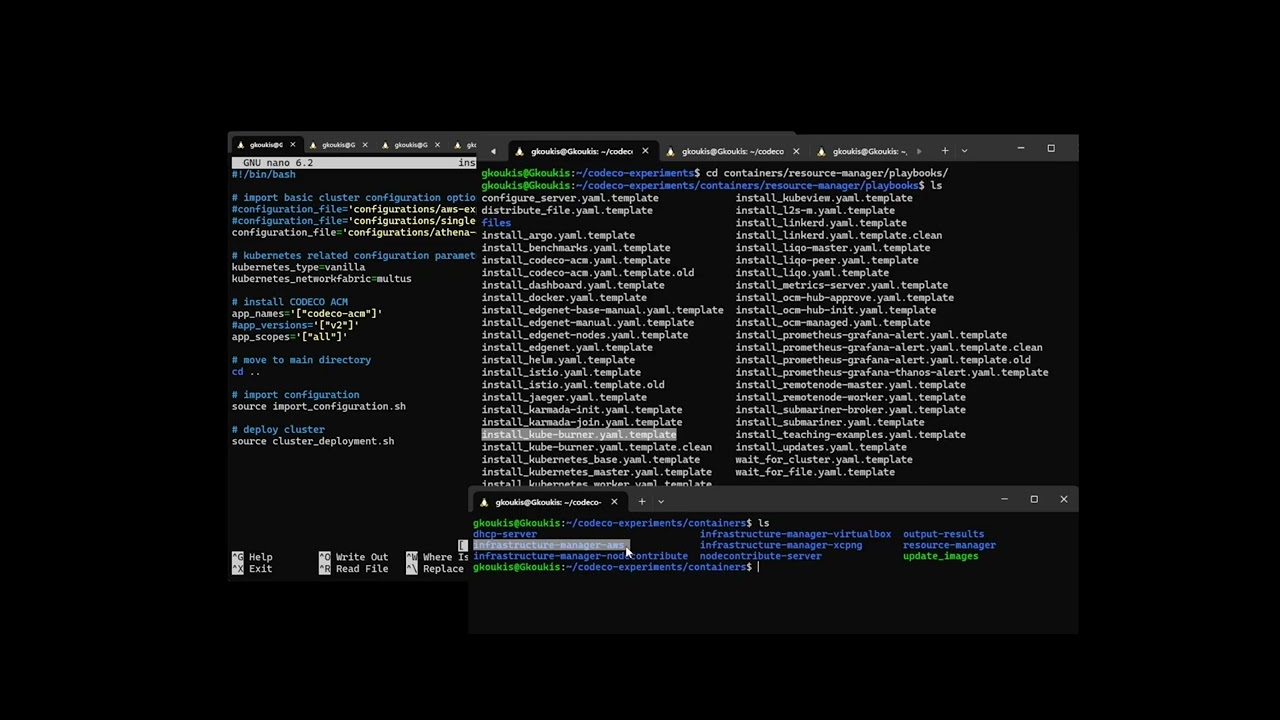Click nano '^\ Replace' shortcut
Image resolution: width=1280 pixels, height=720 pixels.
tap(435, 569)
